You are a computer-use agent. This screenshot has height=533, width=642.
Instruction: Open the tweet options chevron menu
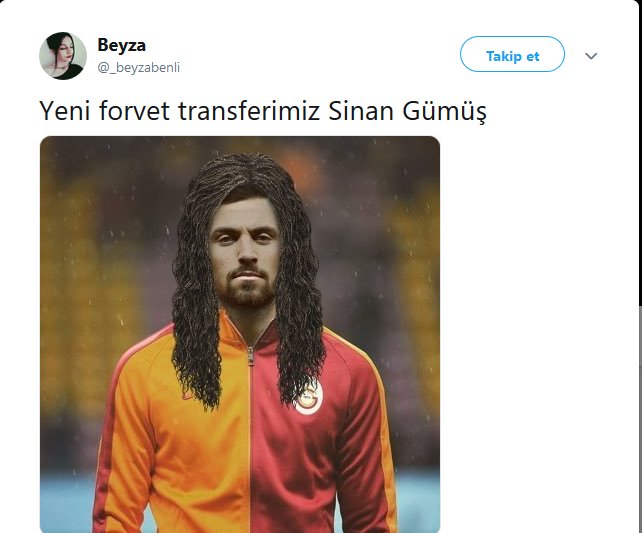tap(591, 56)
